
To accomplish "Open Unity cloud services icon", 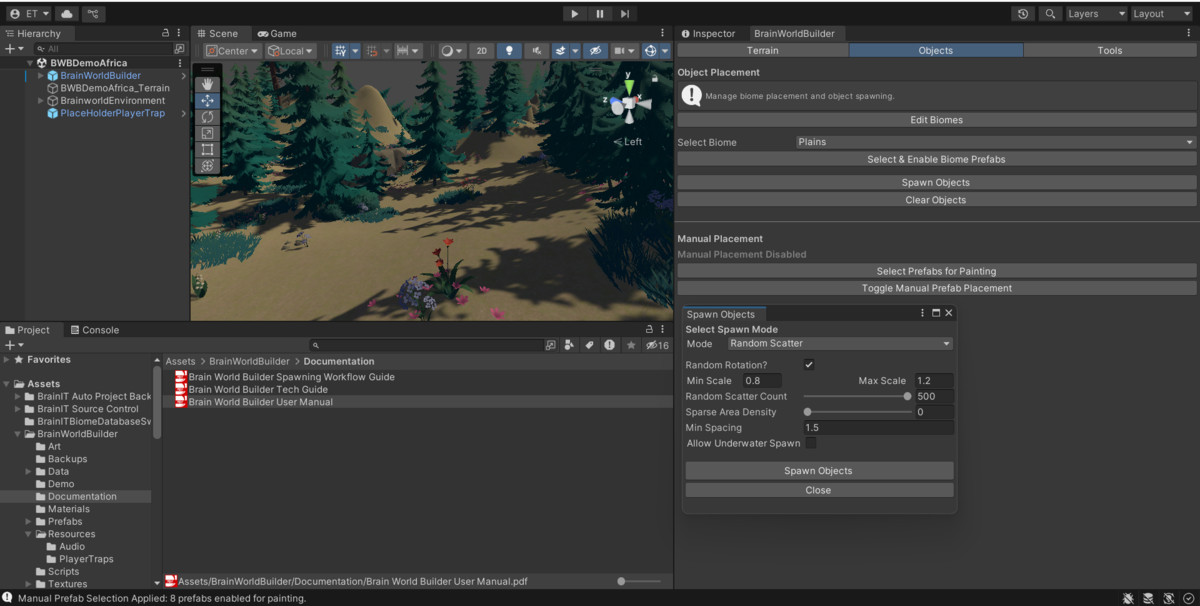I will pos(67,14).
